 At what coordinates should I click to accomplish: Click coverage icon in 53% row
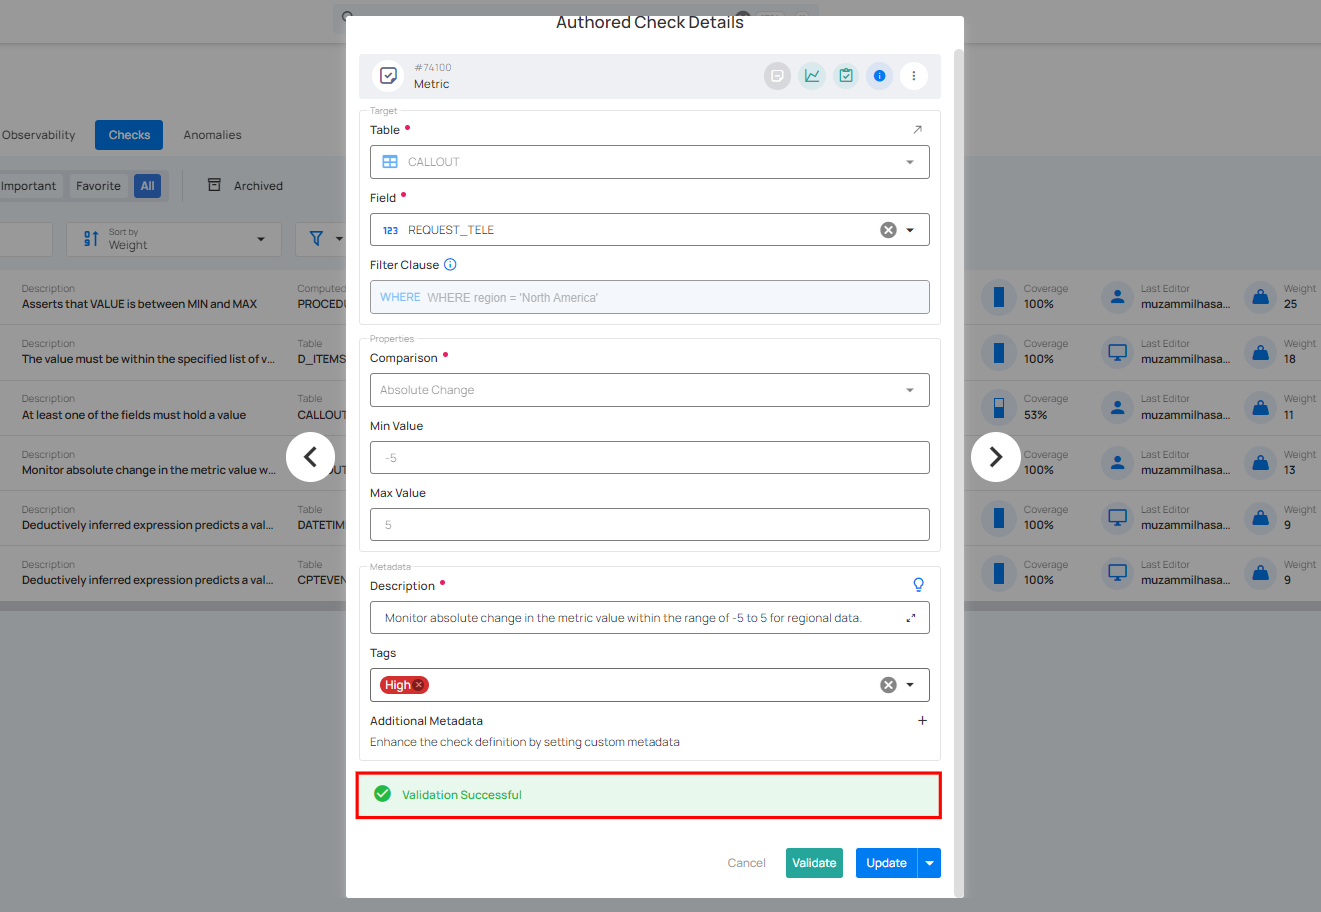coord(998,407)
